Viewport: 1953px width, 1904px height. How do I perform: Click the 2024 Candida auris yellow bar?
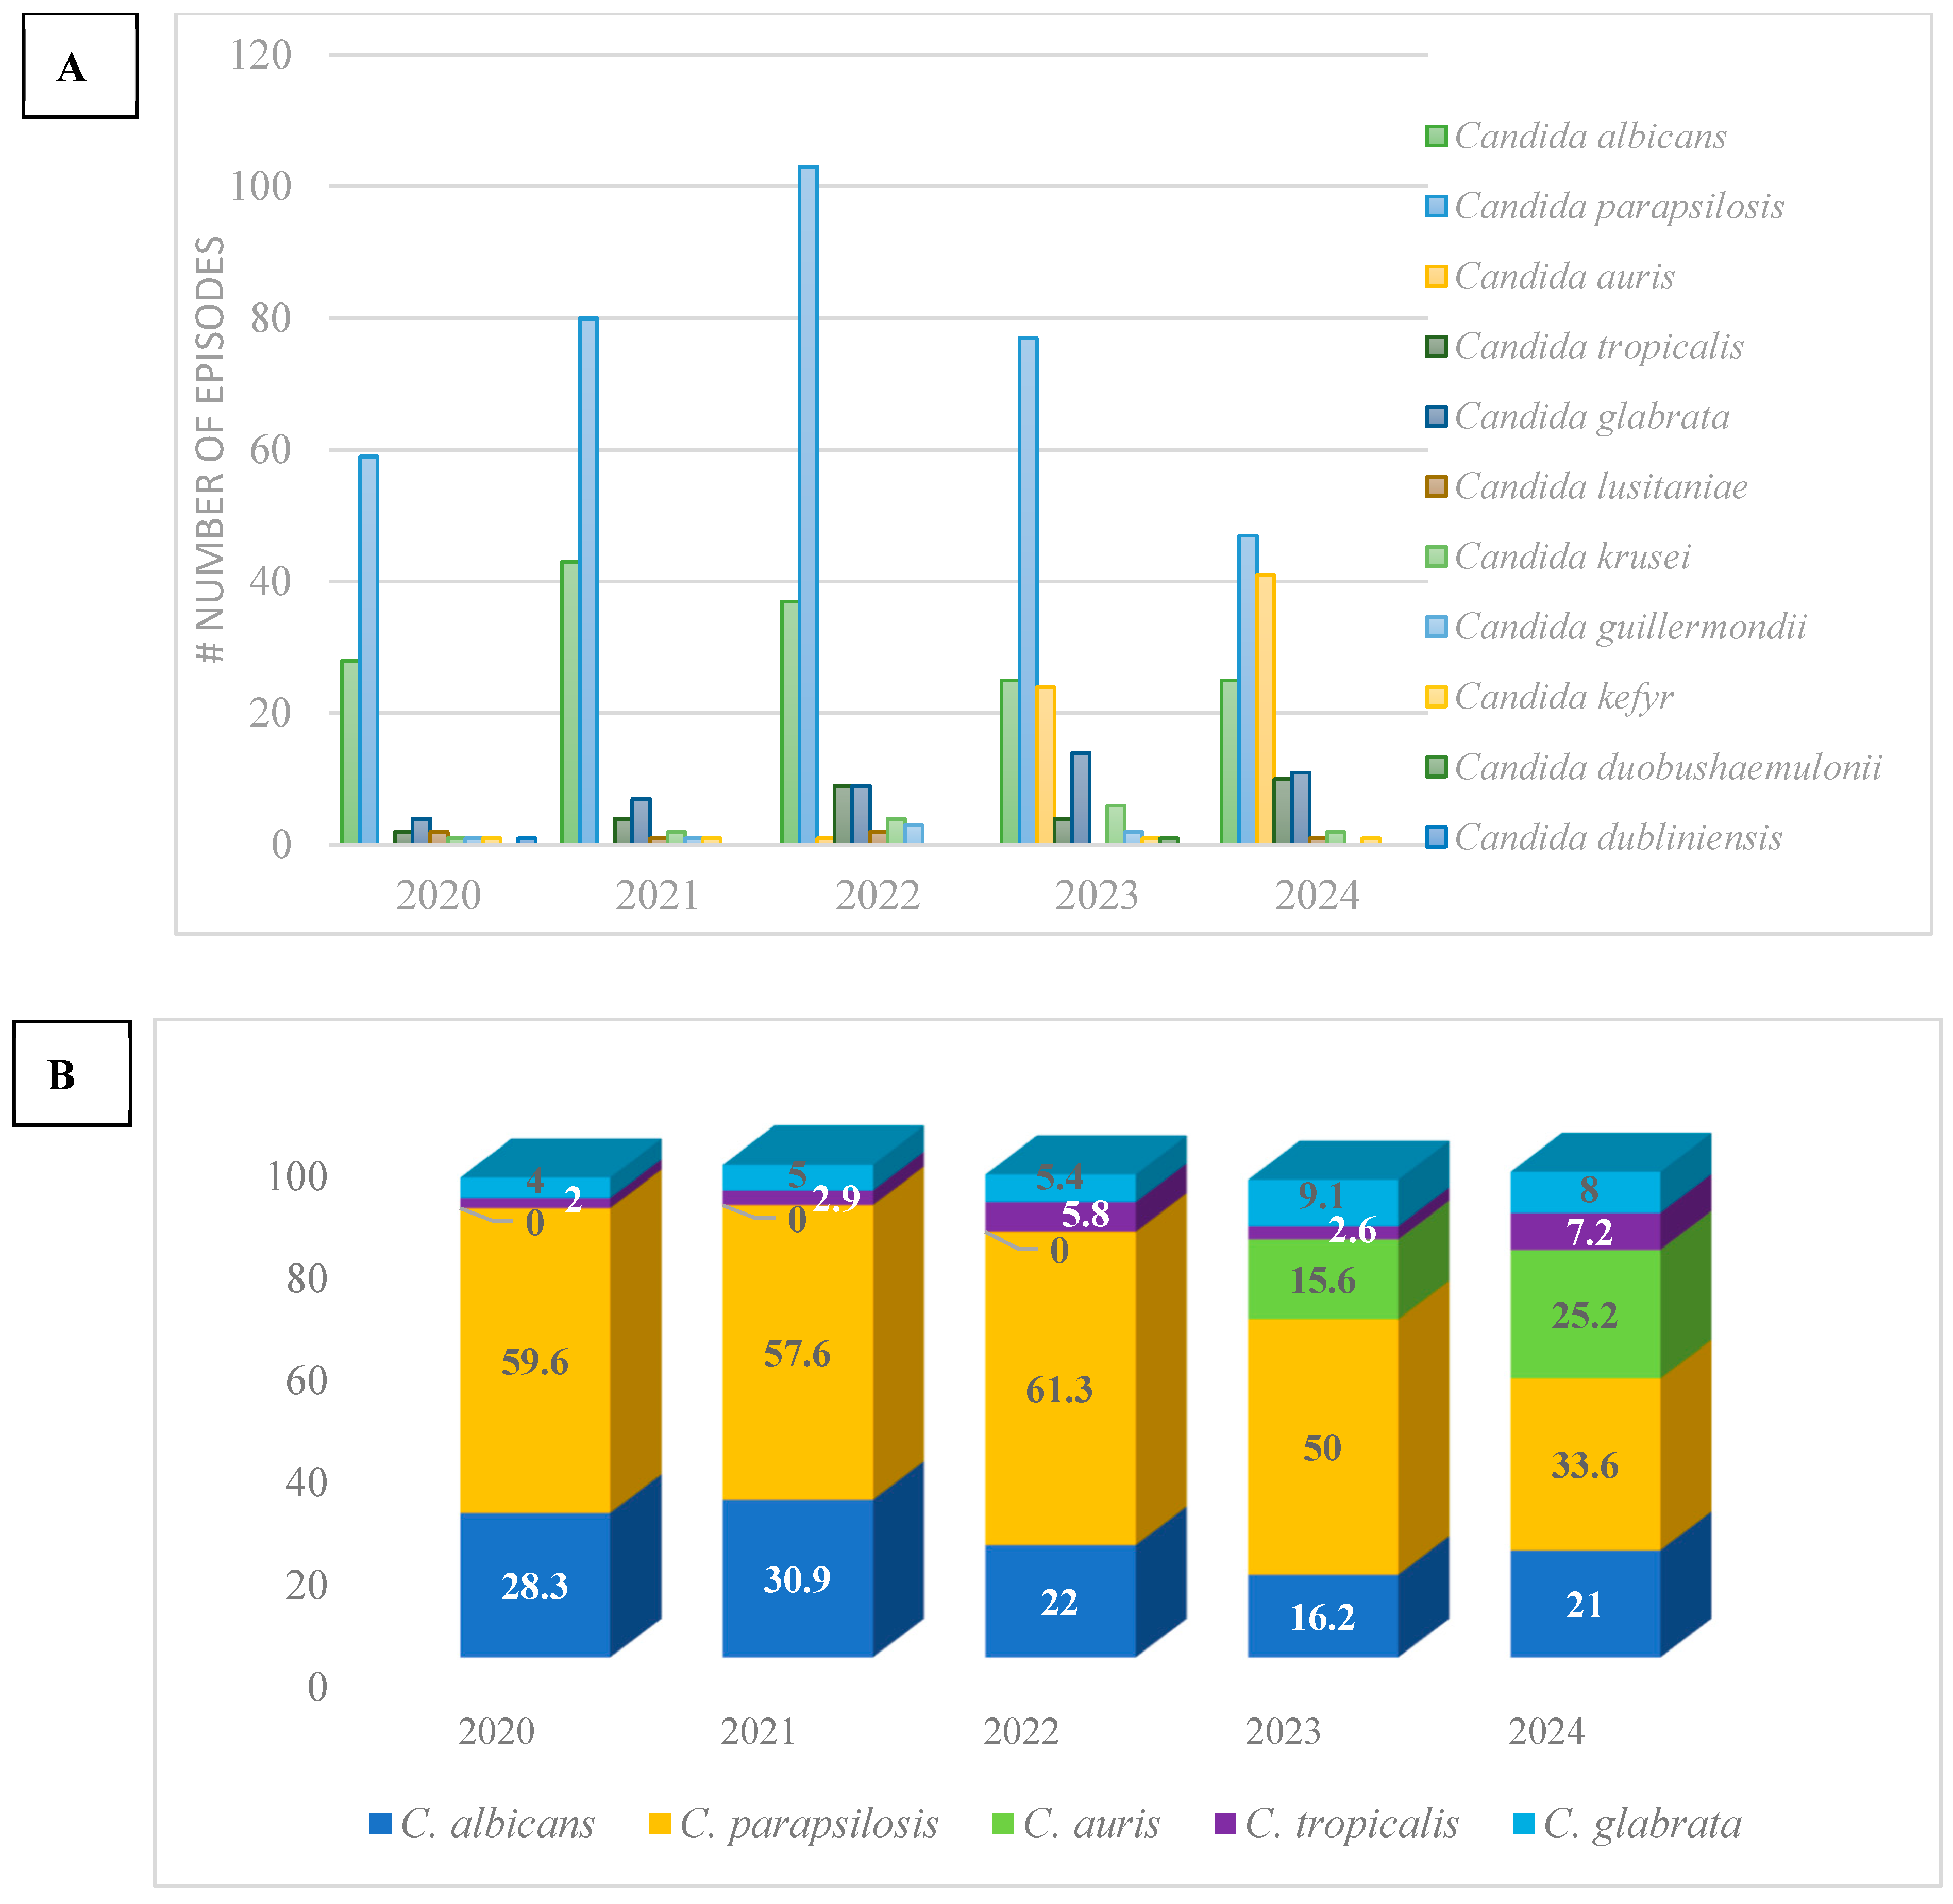(1265, 709)
